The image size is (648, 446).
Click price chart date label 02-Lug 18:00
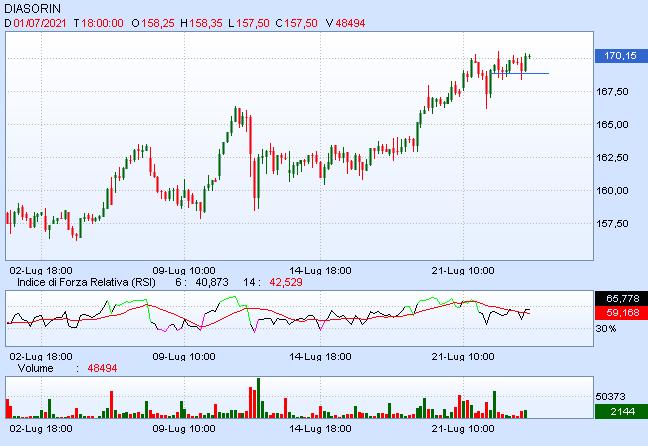41,271
